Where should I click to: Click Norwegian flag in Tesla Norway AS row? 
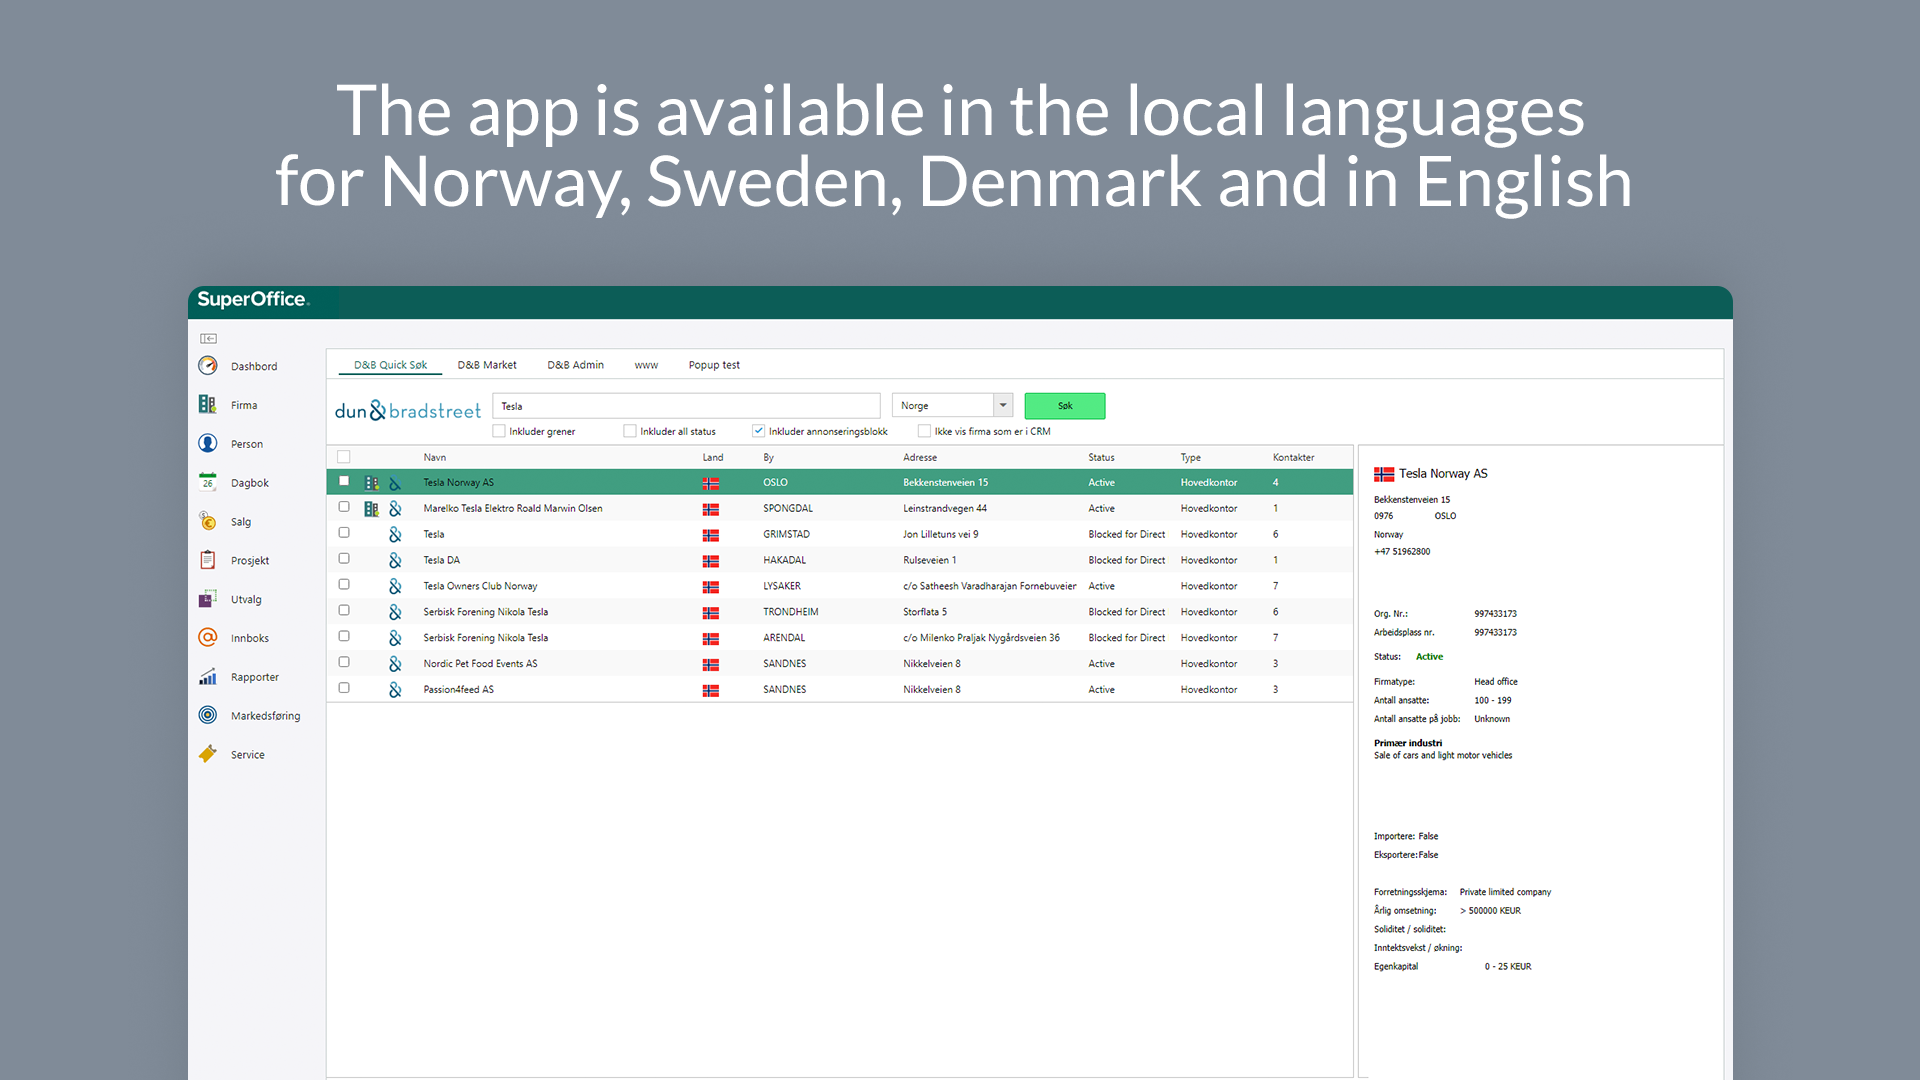click(711, 483)
